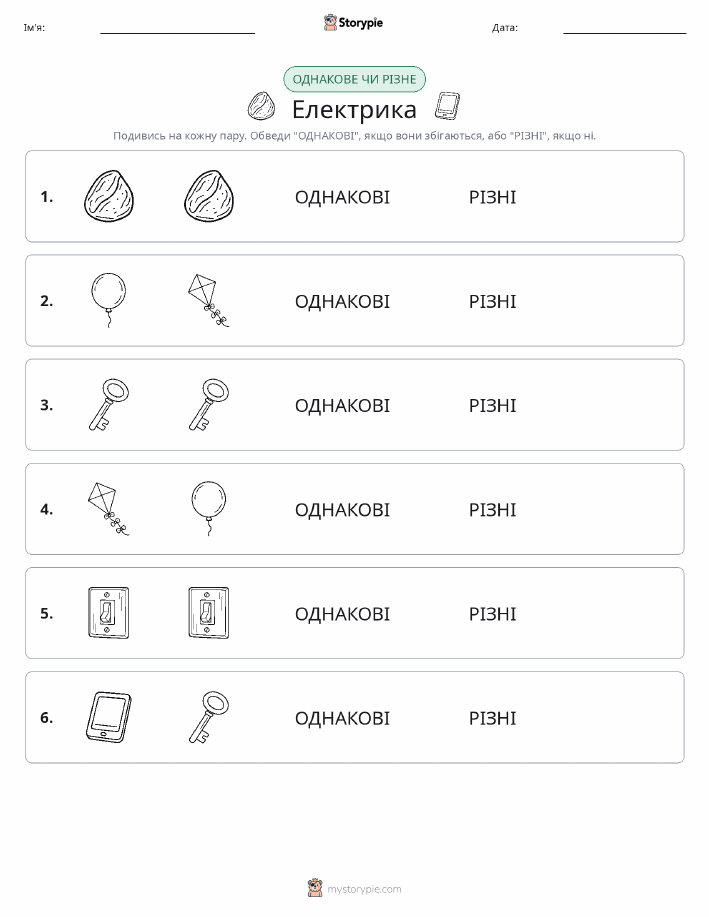Screen dimensions: 709x917
Task: Click the key icon in row 6
Action: (x=209, y=717)
